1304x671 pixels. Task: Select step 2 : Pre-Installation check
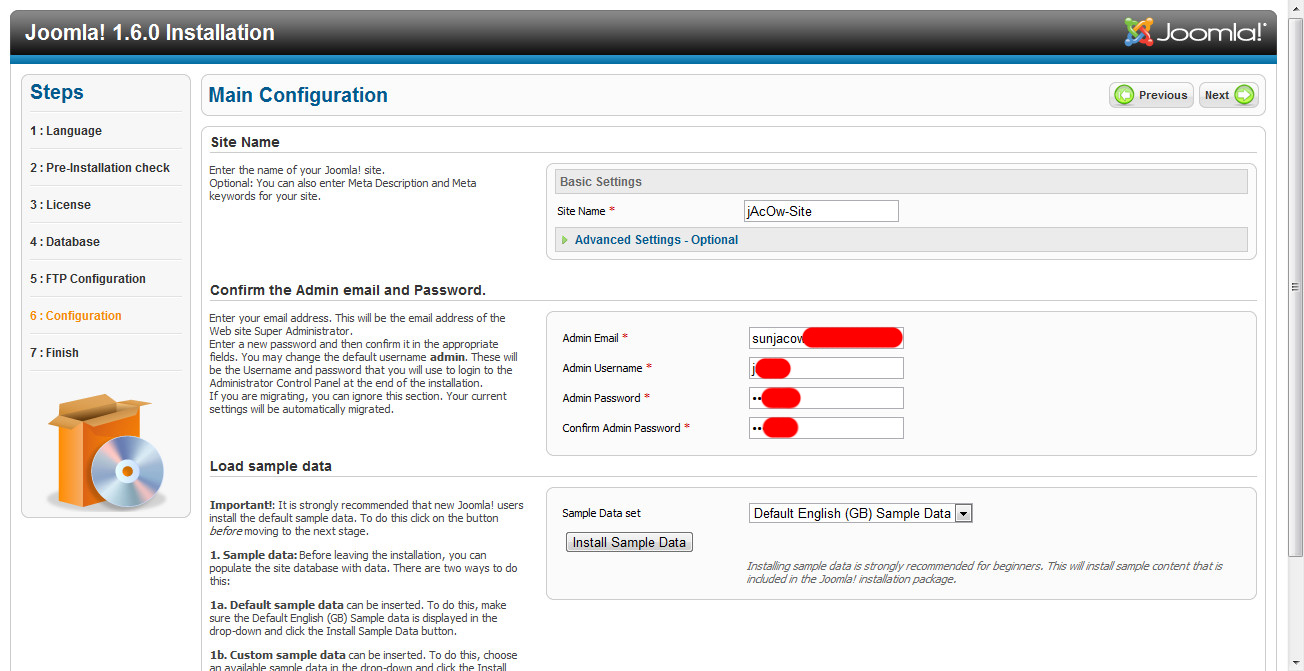100,168
